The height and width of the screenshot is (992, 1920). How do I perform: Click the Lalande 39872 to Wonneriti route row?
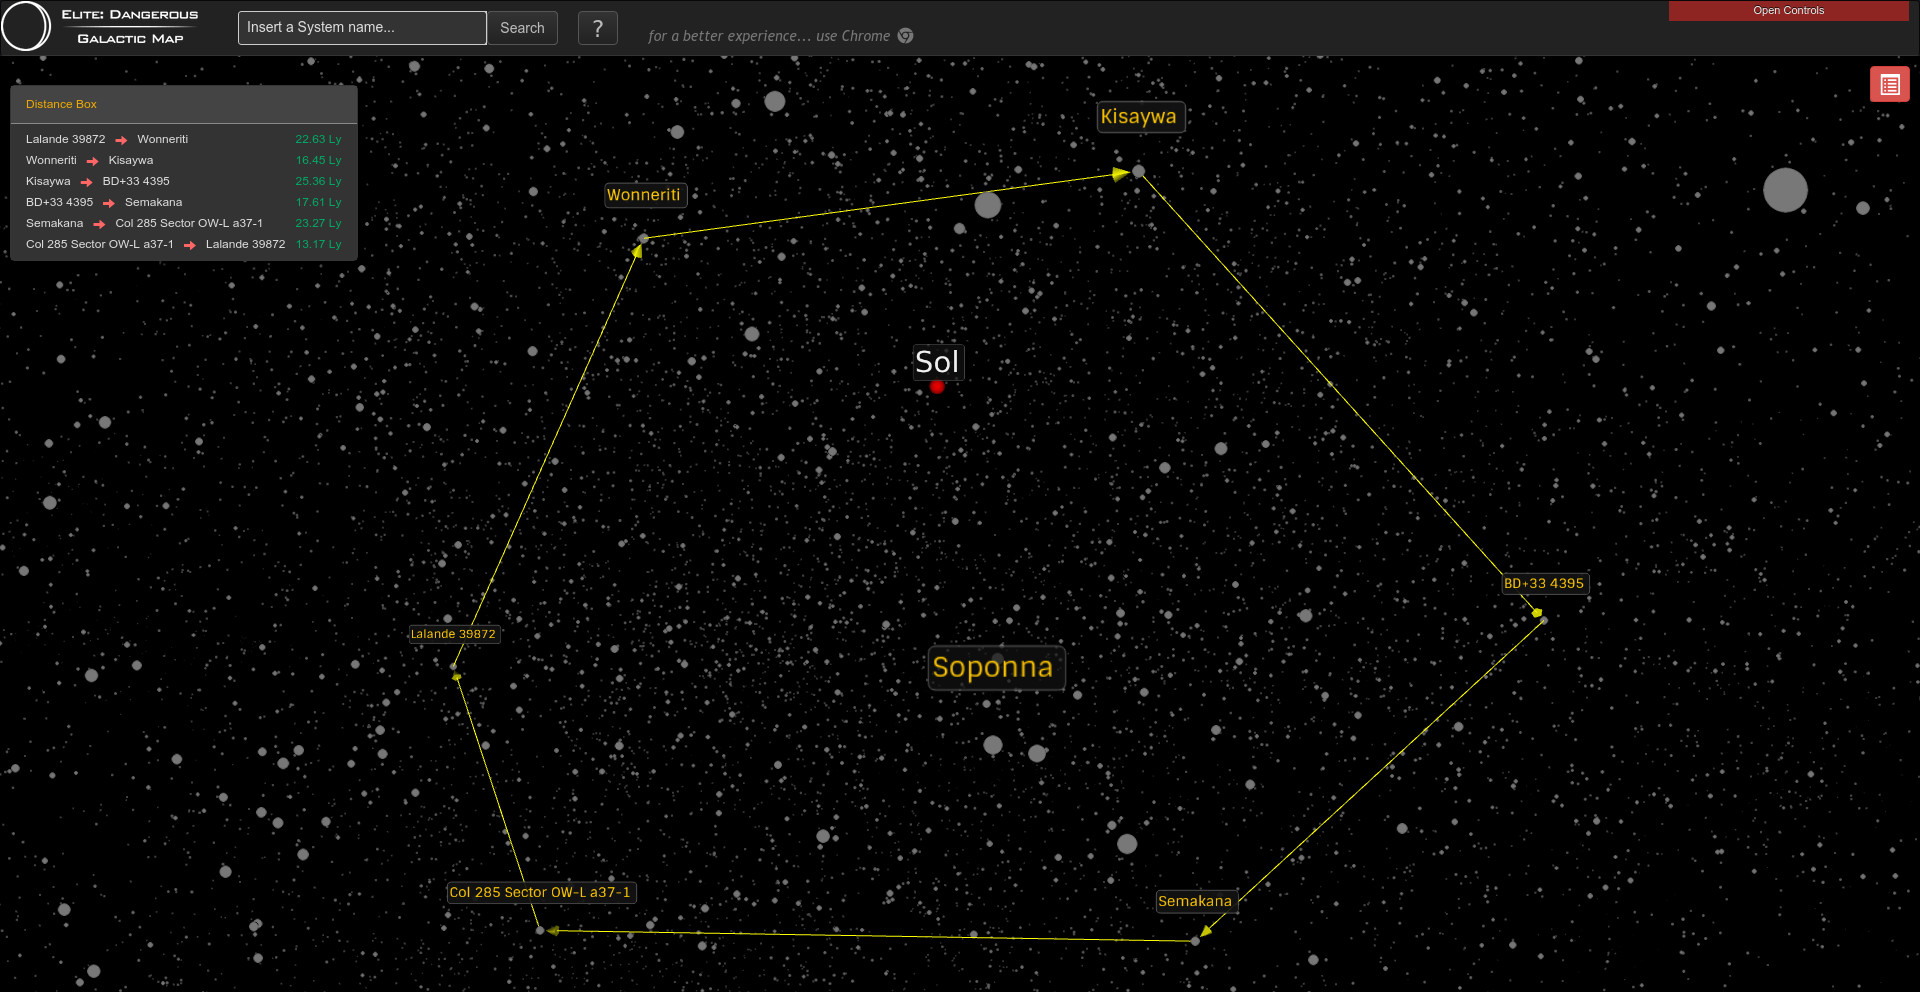(184, 139)
